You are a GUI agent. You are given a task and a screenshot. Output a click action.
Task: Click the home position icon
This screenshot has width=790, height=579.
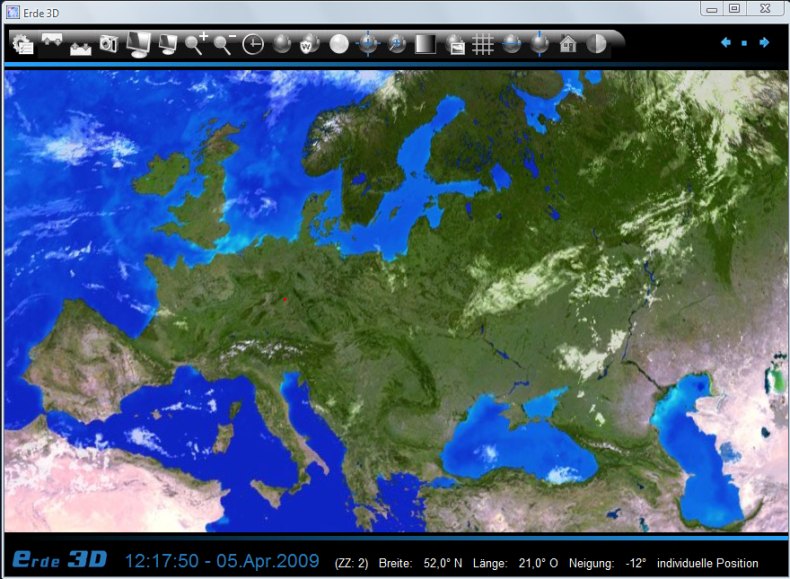click(x=568, y=44)
